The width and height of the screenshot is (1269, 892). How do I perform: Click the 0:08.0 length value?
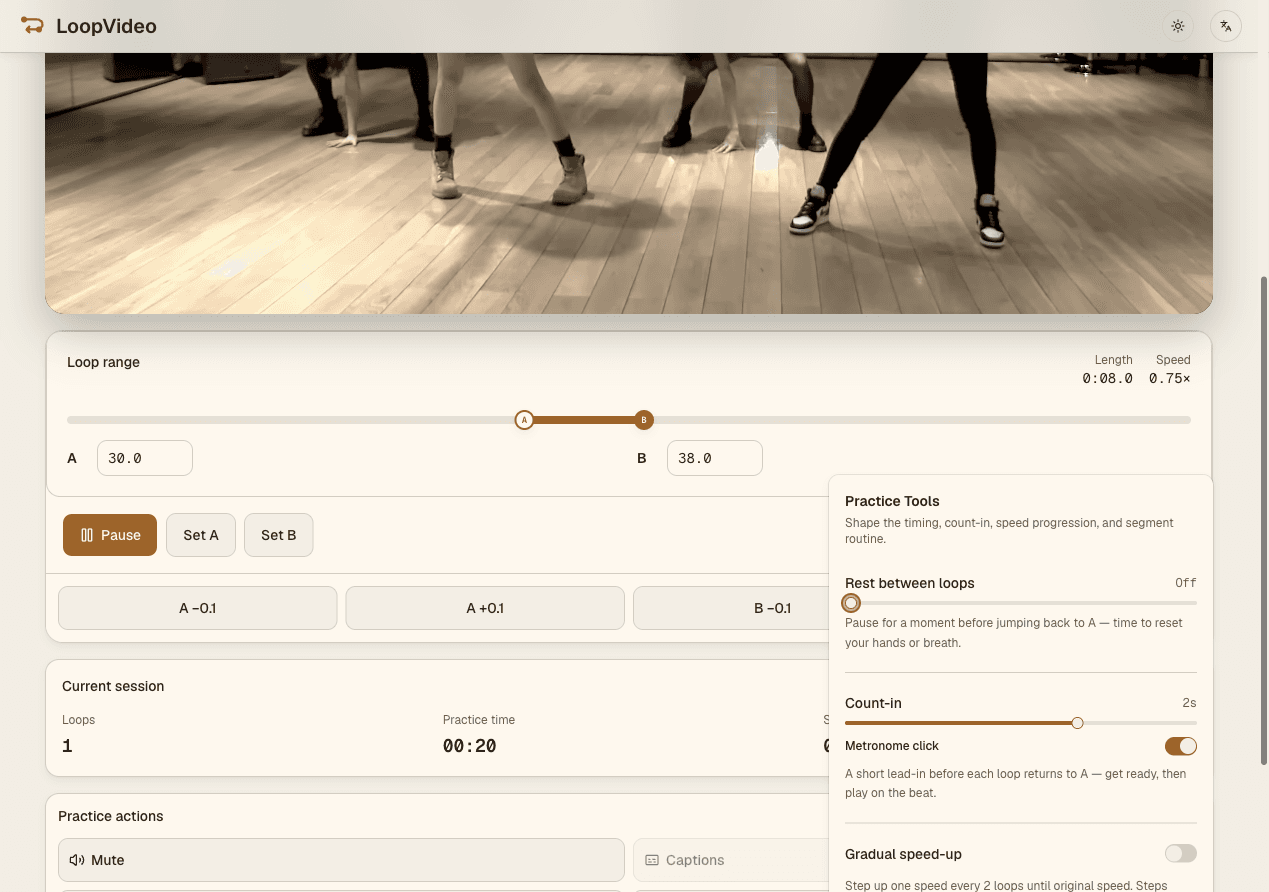click(1108, 379)
